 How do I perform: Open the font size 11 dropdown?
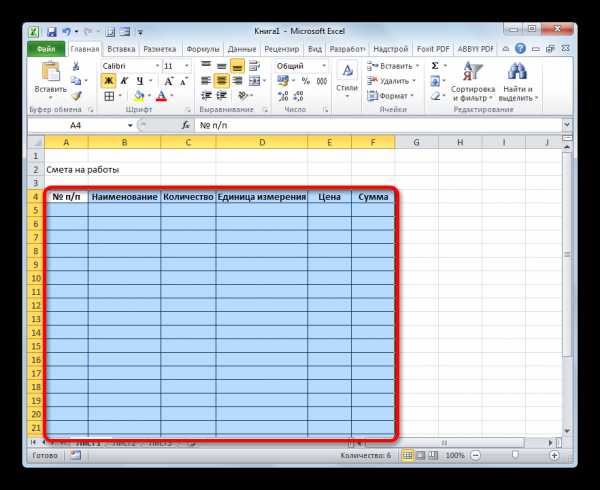(x=187, y=66)
